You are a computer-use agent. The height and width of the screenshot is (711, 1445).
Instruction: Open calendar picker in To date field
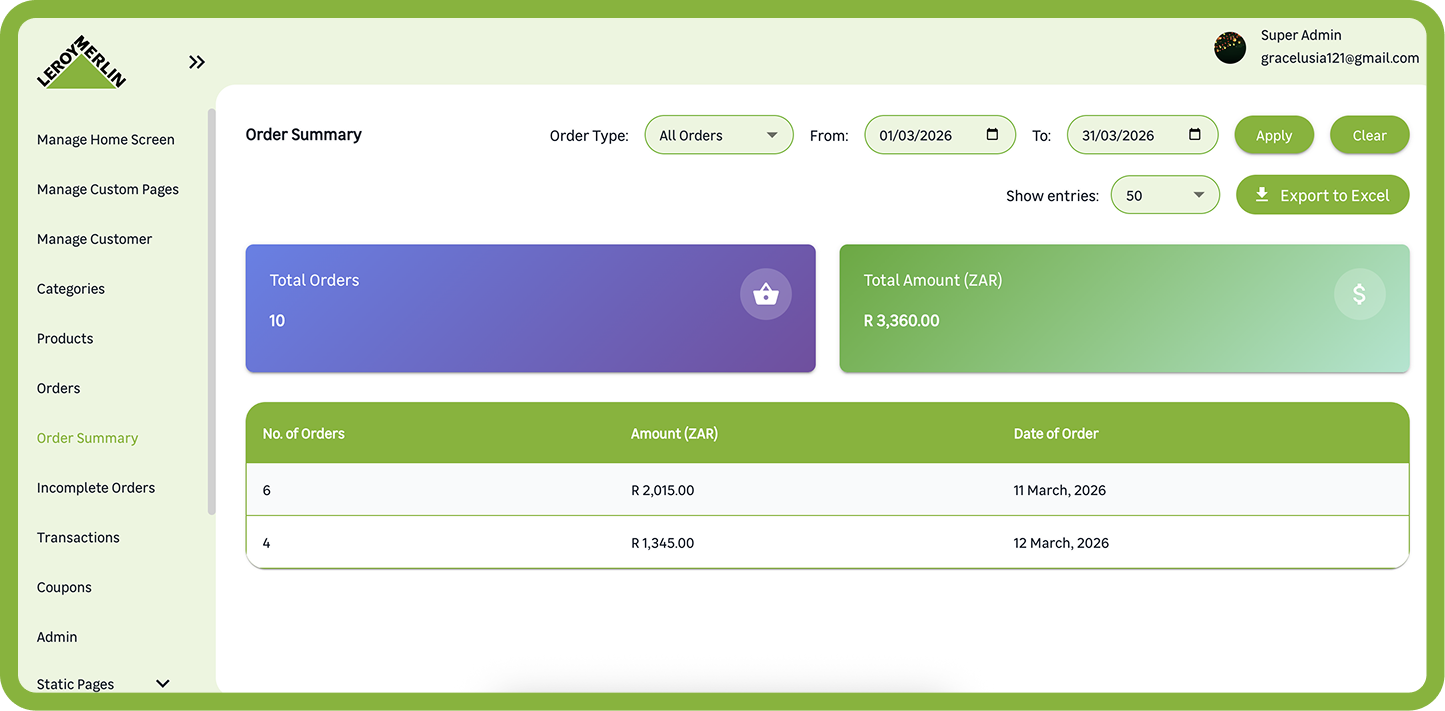1194,135
